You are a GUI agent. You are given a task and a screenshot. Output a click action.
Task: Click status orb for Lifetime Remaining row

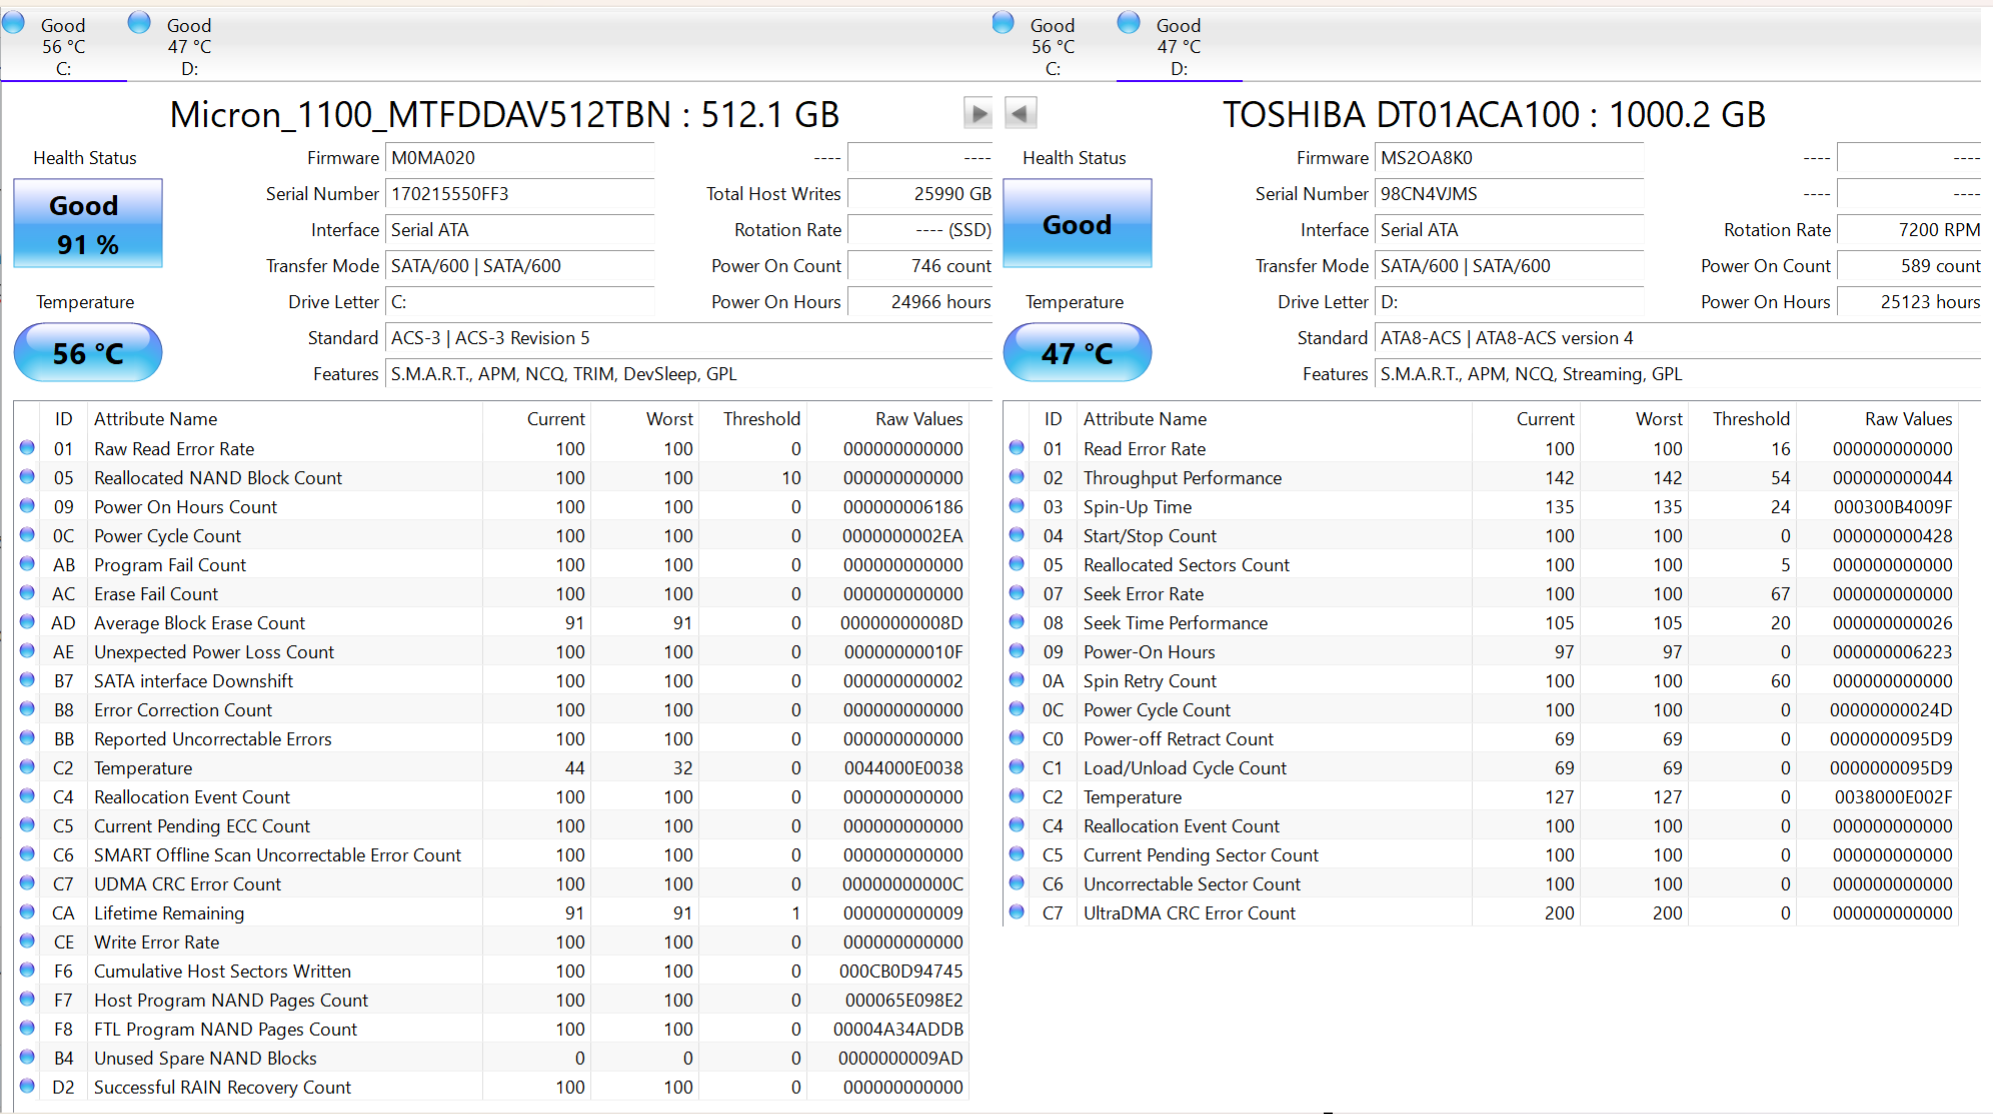click(x=27, y=912)
